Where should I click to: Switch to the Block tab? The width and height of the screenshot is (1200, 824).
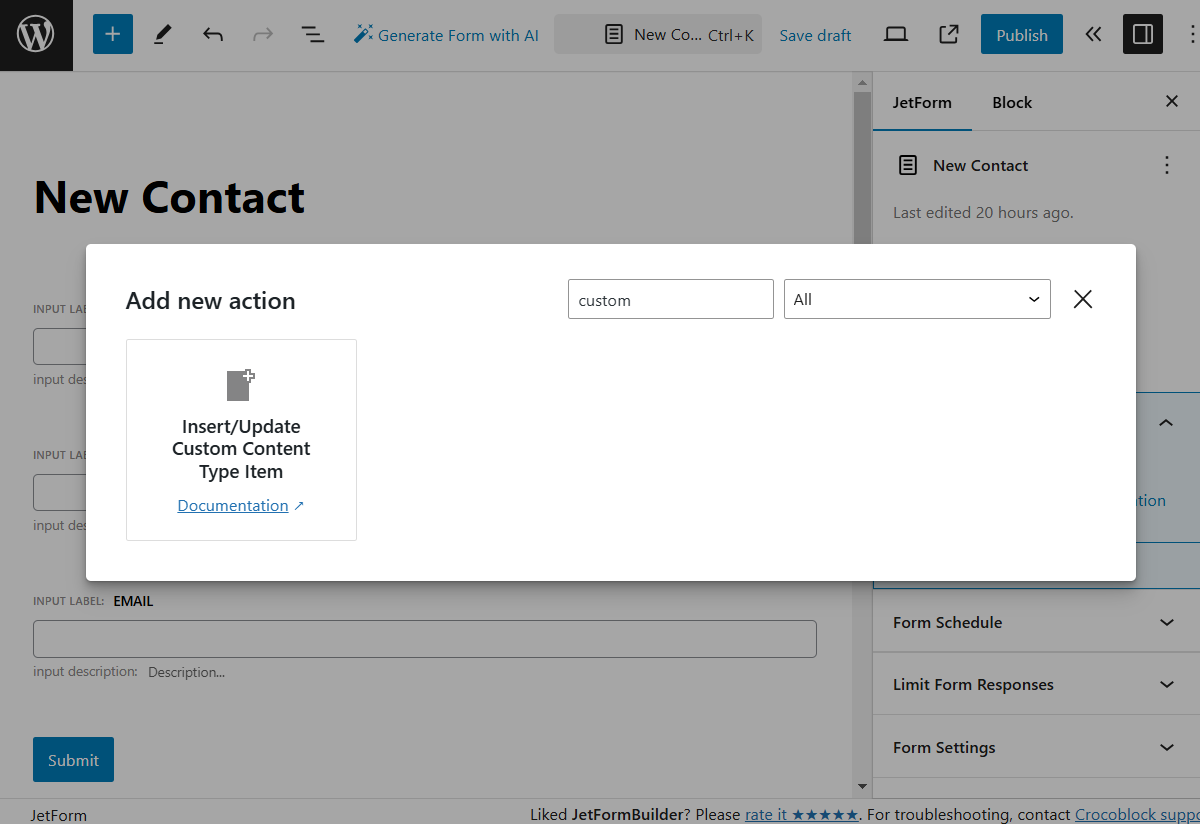click(1012, 102)
